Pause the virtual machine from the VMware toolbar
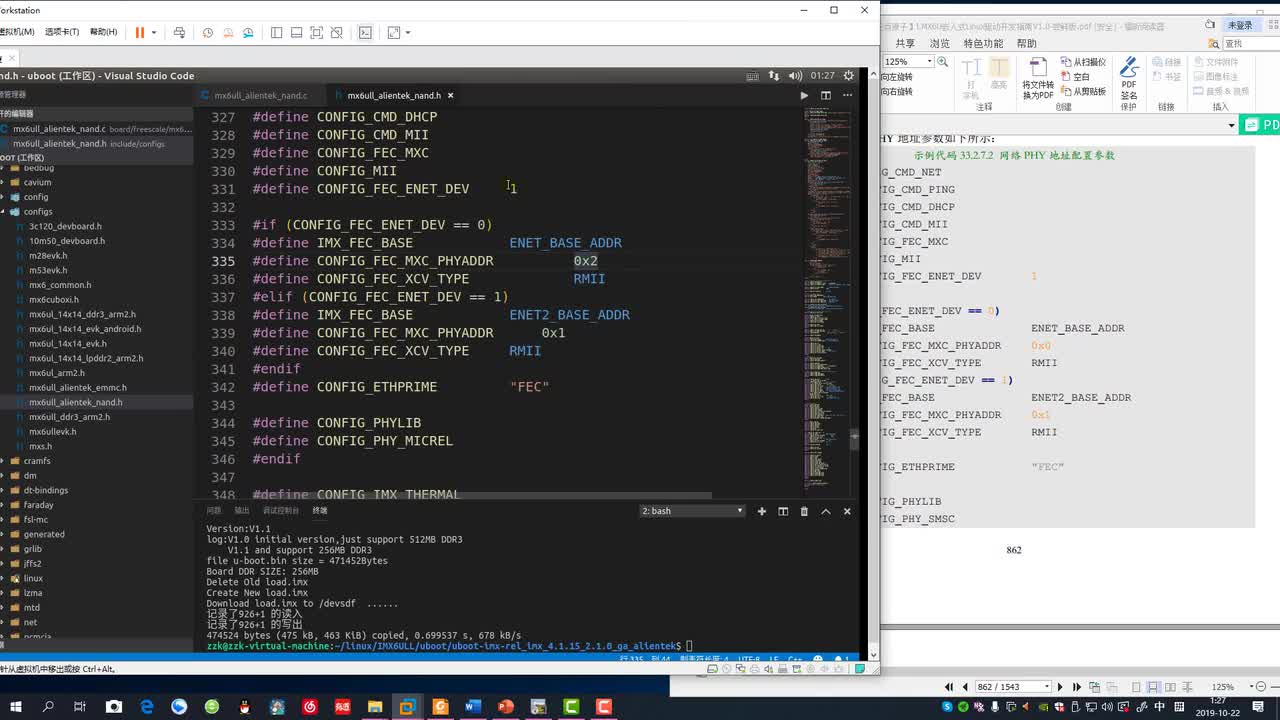The height and width of the screenshot is (720, 1280). pos(140,32)
